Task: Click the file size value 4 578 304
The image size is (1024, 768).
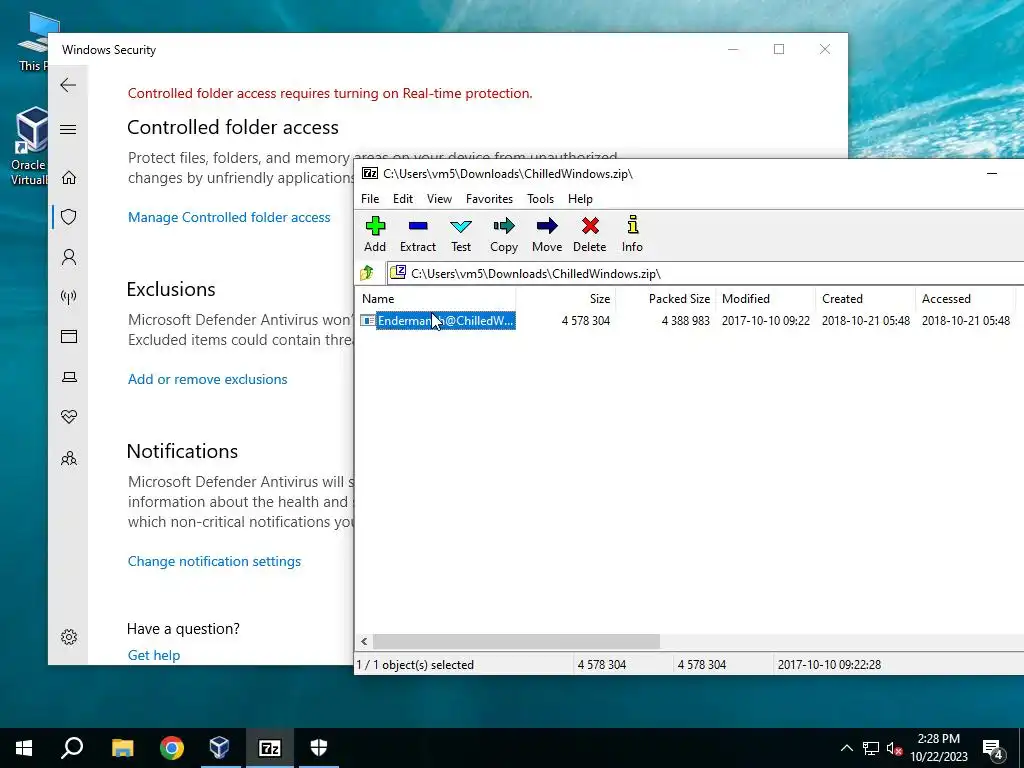Action: [x=586, y=321]
